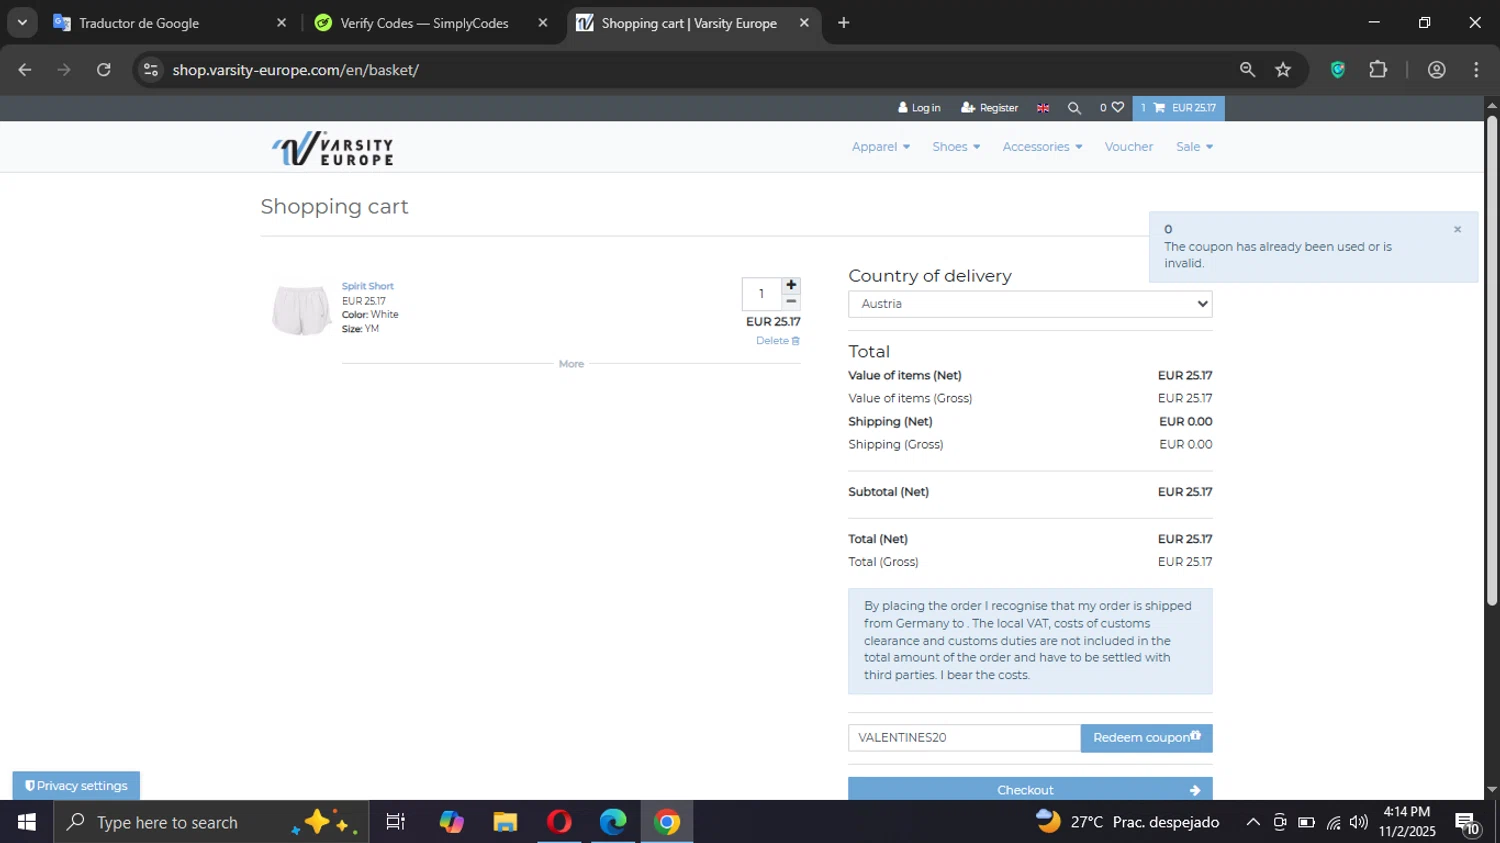1500x843 pixels.
Task: Open volume control in tray
Action: point(1358,822)
